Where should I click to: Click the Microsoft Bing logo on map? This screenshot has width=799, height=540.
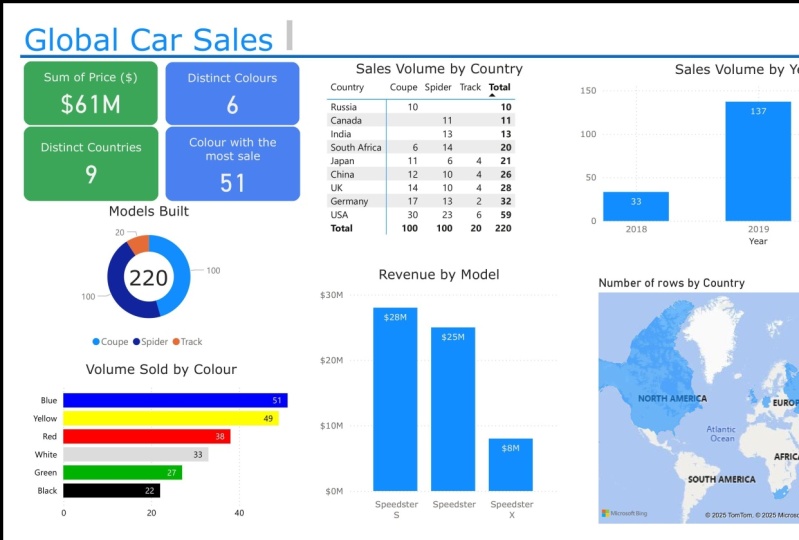625,514
